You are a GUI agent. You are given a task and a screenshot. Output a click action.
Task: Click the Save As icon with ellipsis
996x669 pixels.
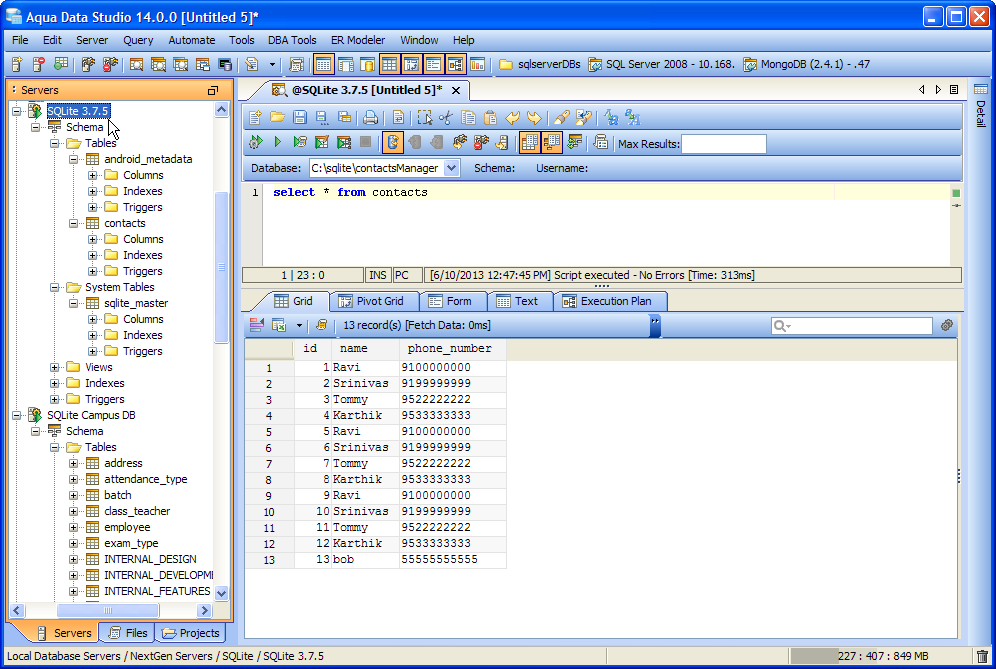point(321,118)
